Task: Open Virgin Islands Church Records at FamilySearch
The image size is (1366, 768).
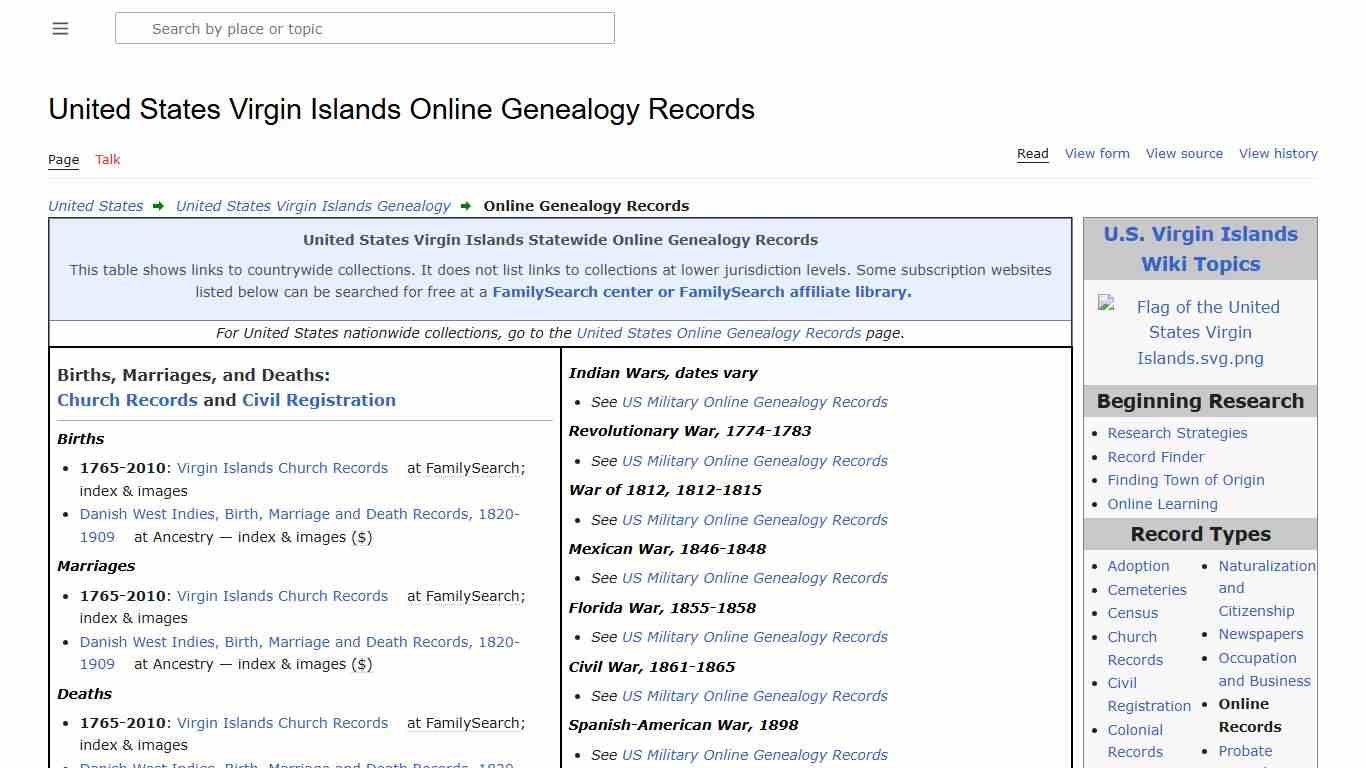Action: tap(282, 468)
